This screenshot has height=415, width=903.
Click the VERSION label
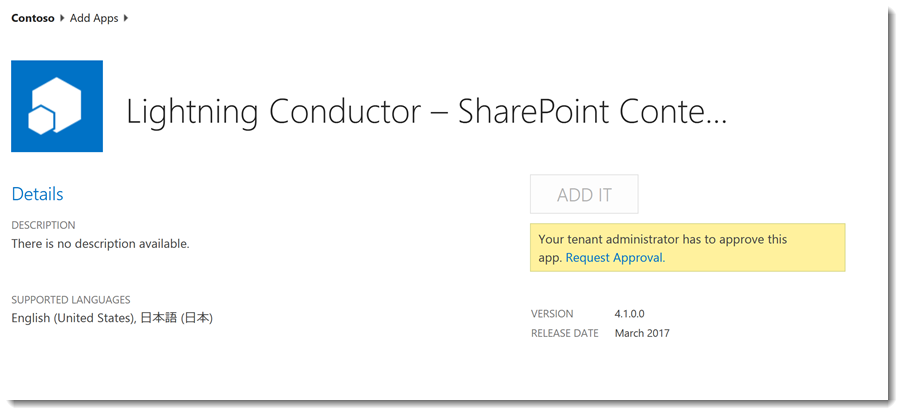pos(552,314)
